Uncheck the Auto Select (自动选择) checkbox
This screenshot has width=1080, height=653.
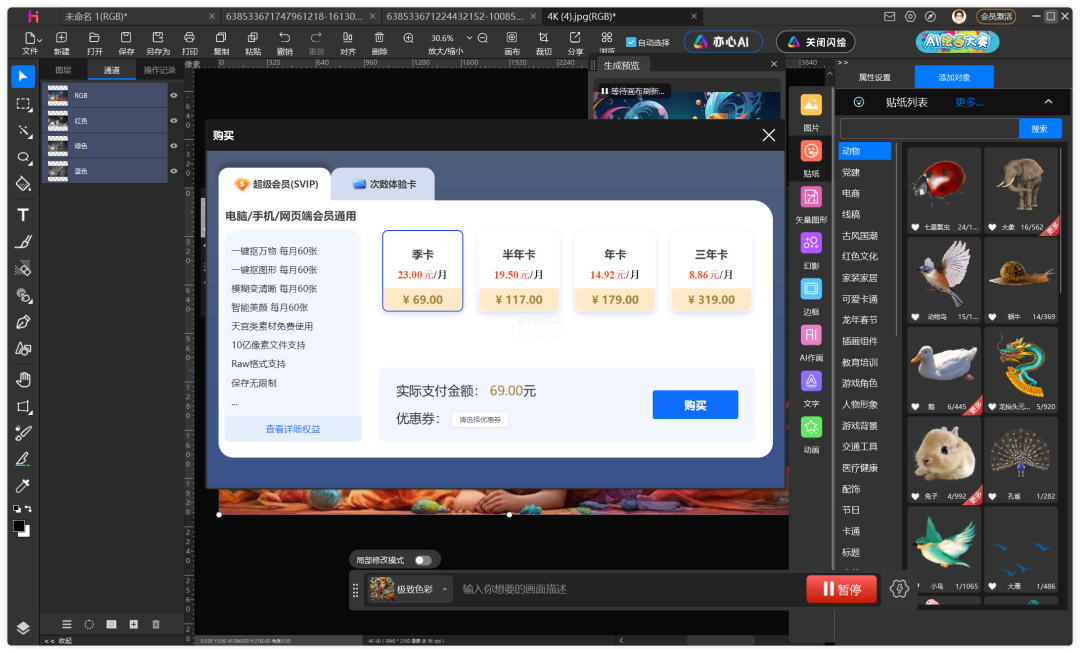631,42
